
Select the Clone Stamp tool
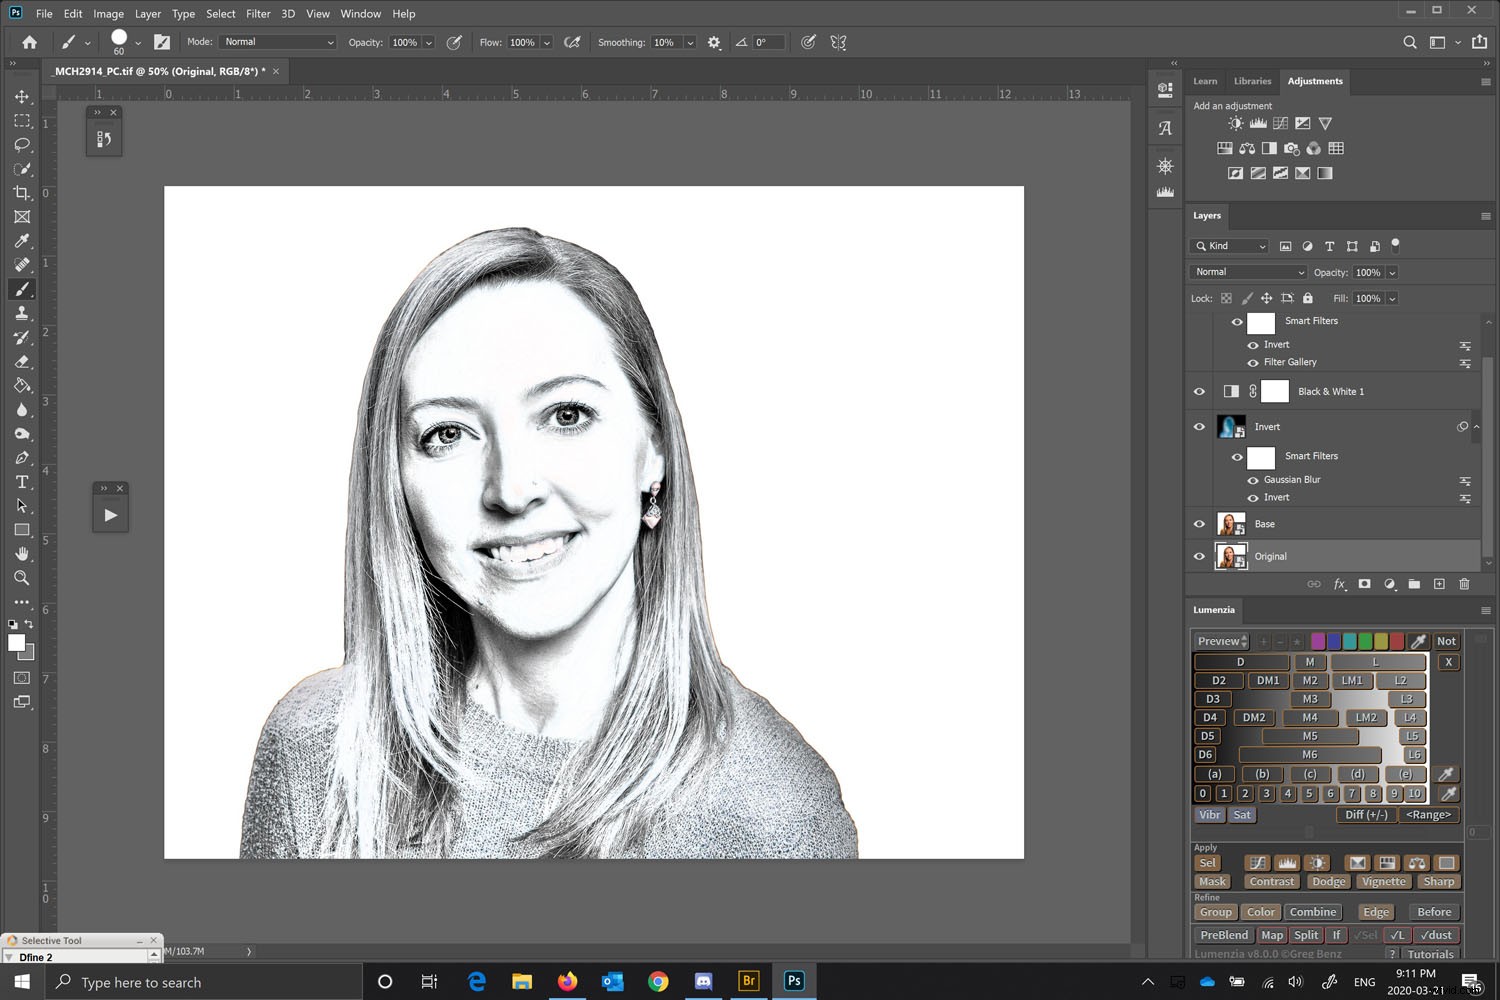(22, 313)
